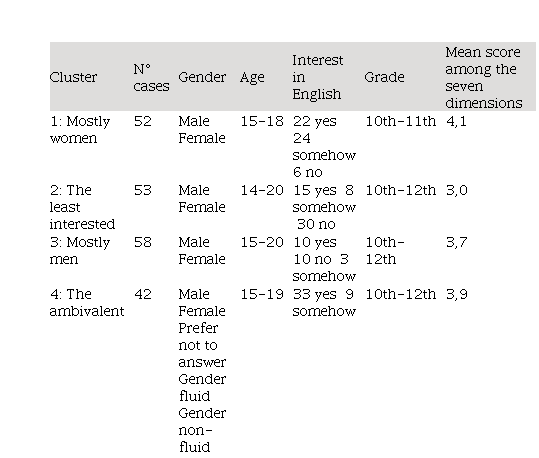Click the '4: The ambivalent' cluster cell
The image size is (539, 458).
tap(87, 303)
